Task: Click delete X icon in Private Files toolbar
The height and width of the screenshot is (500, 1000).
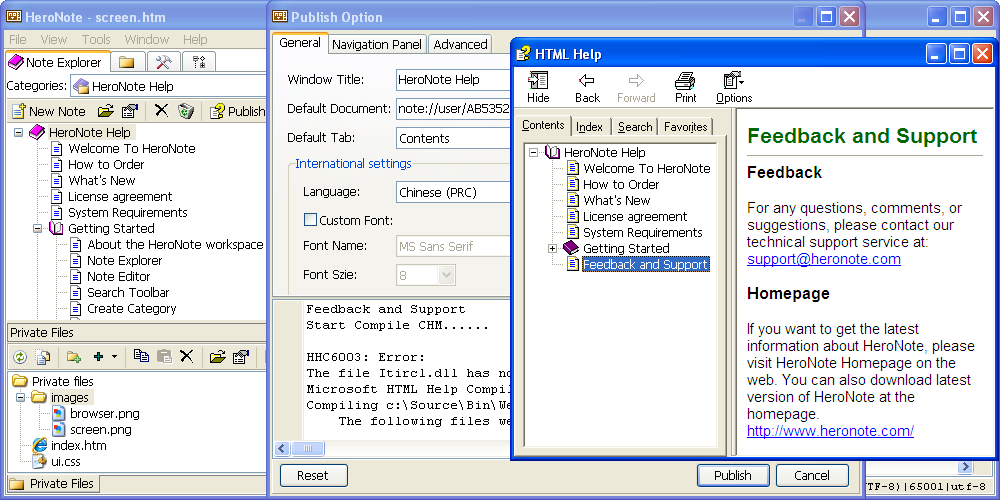Action: (186, 357)
